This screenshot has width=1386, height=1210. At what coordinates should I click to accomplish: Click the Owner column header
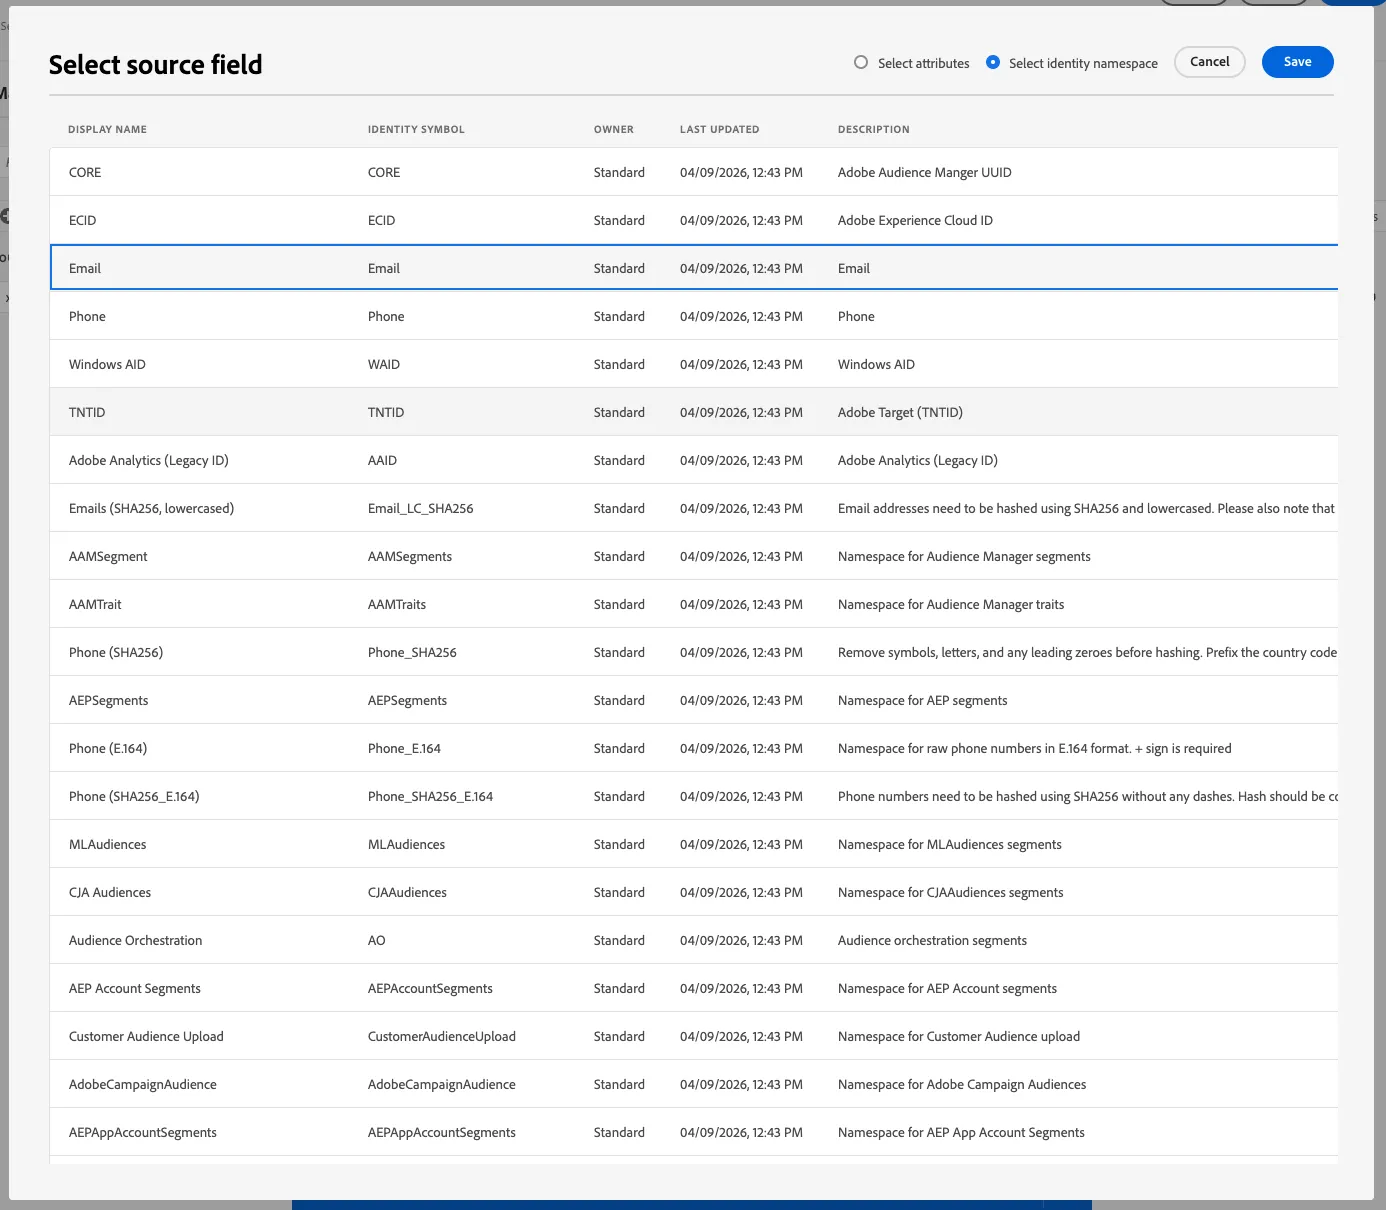point(614,129)
